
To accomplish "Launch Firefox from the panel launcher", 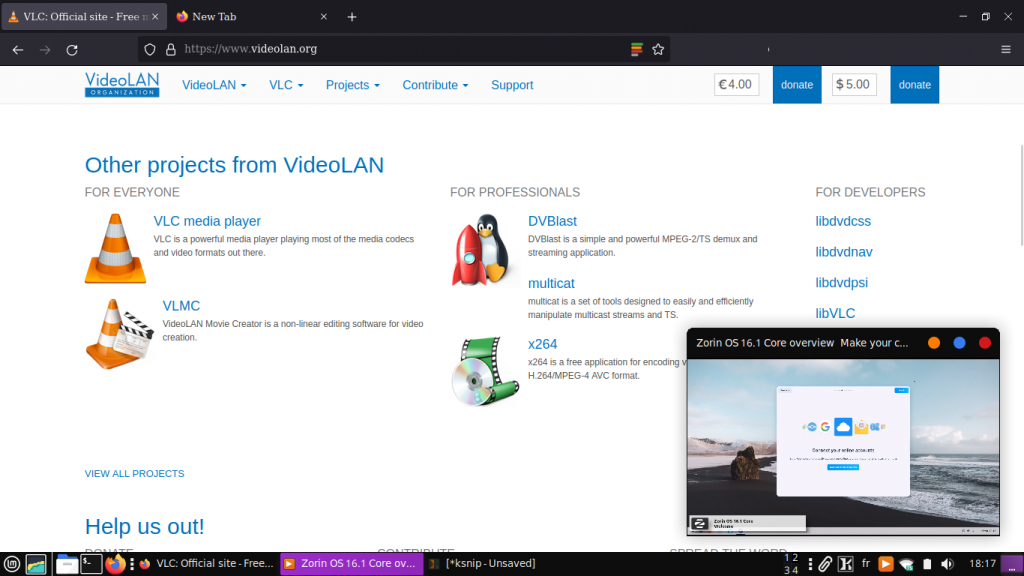I will (x=115, y=564).
